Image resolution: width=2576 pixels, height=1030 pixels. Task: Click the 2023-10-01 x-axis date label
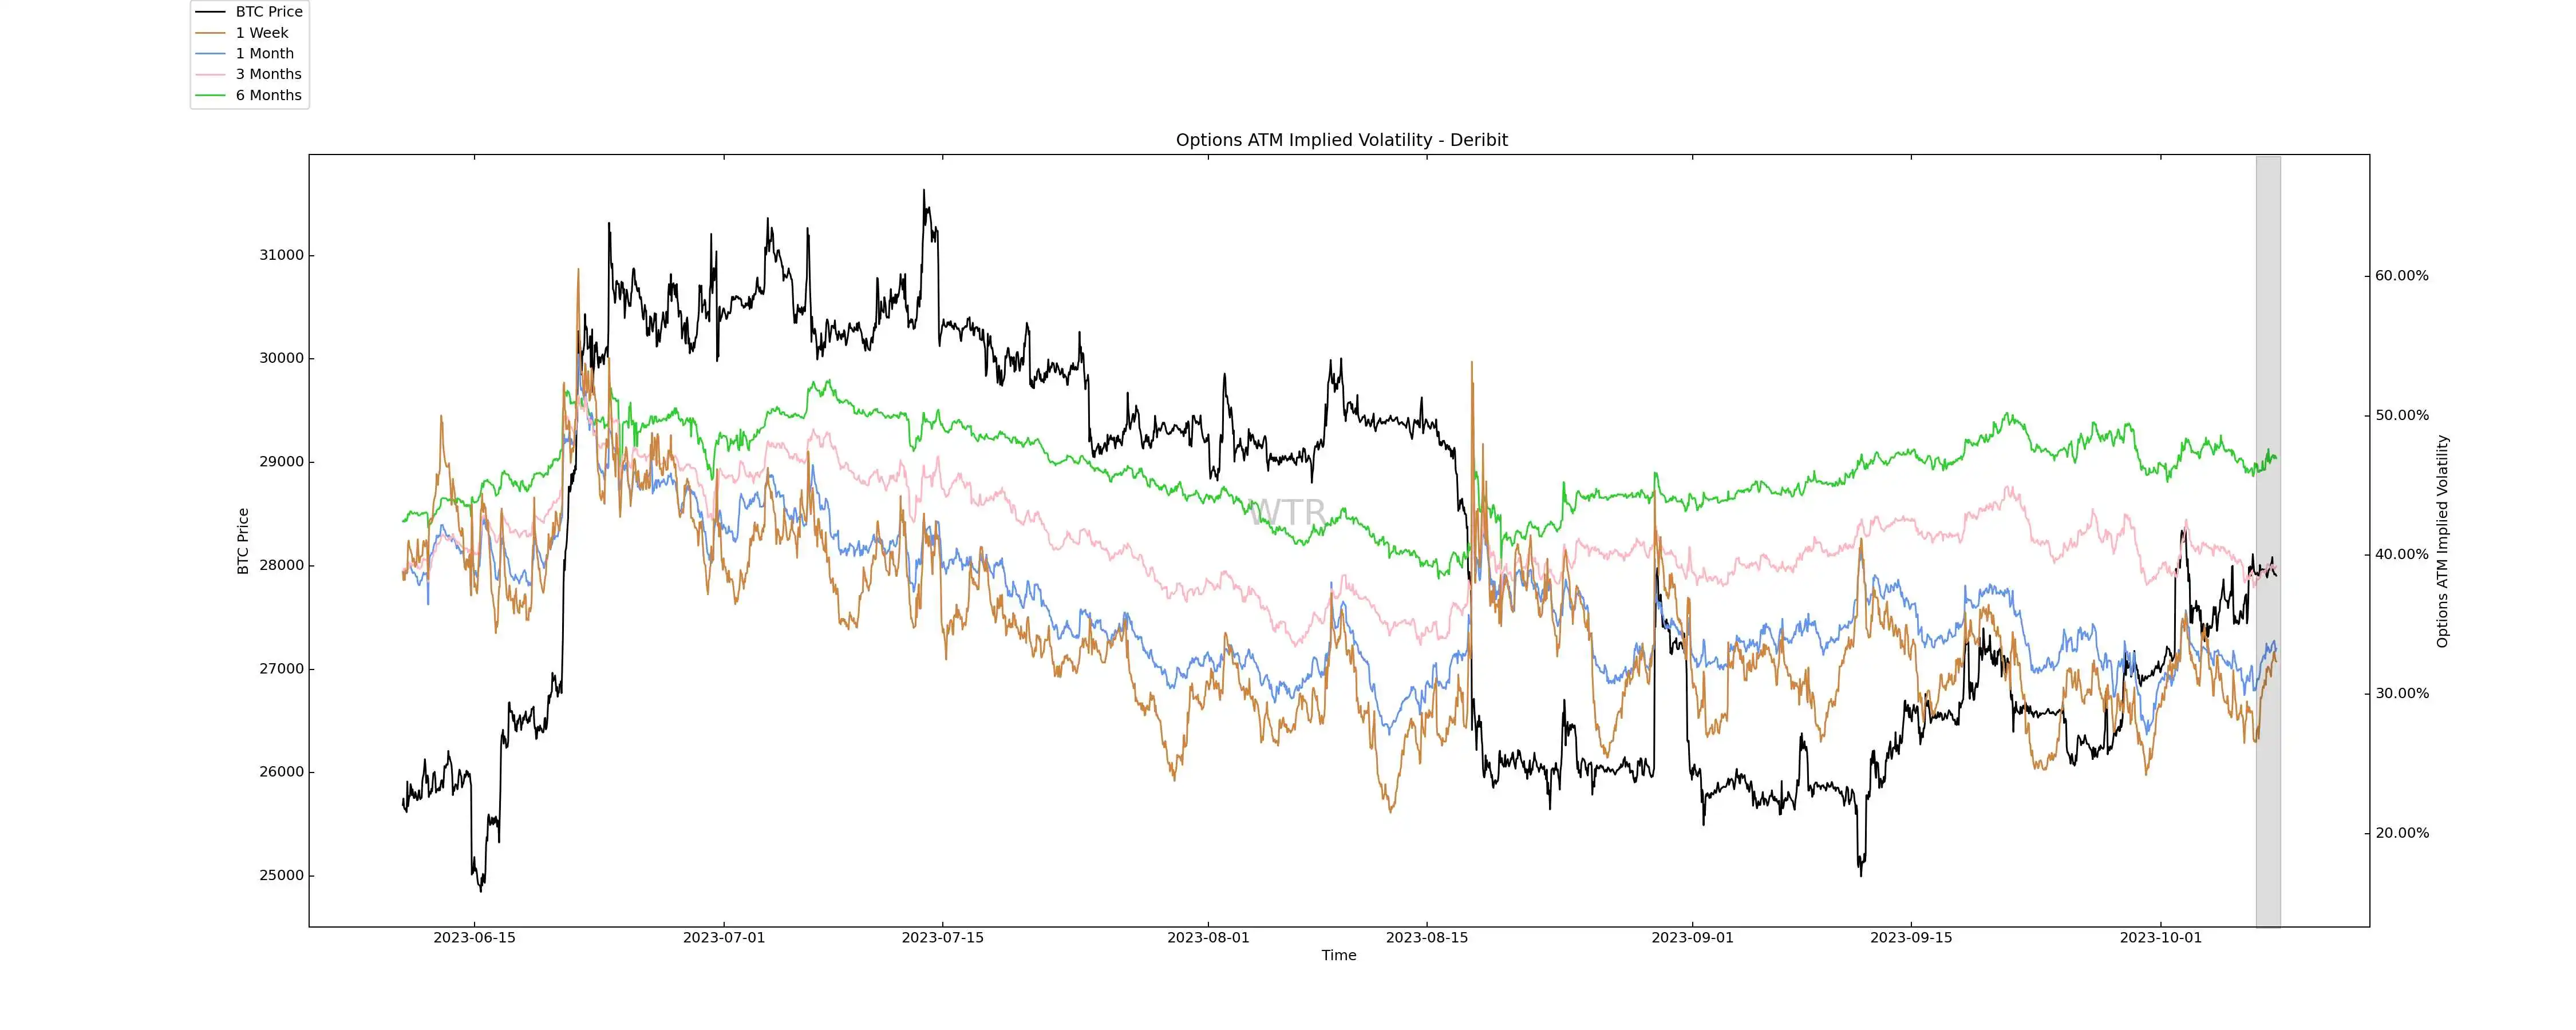point(2160,938)
